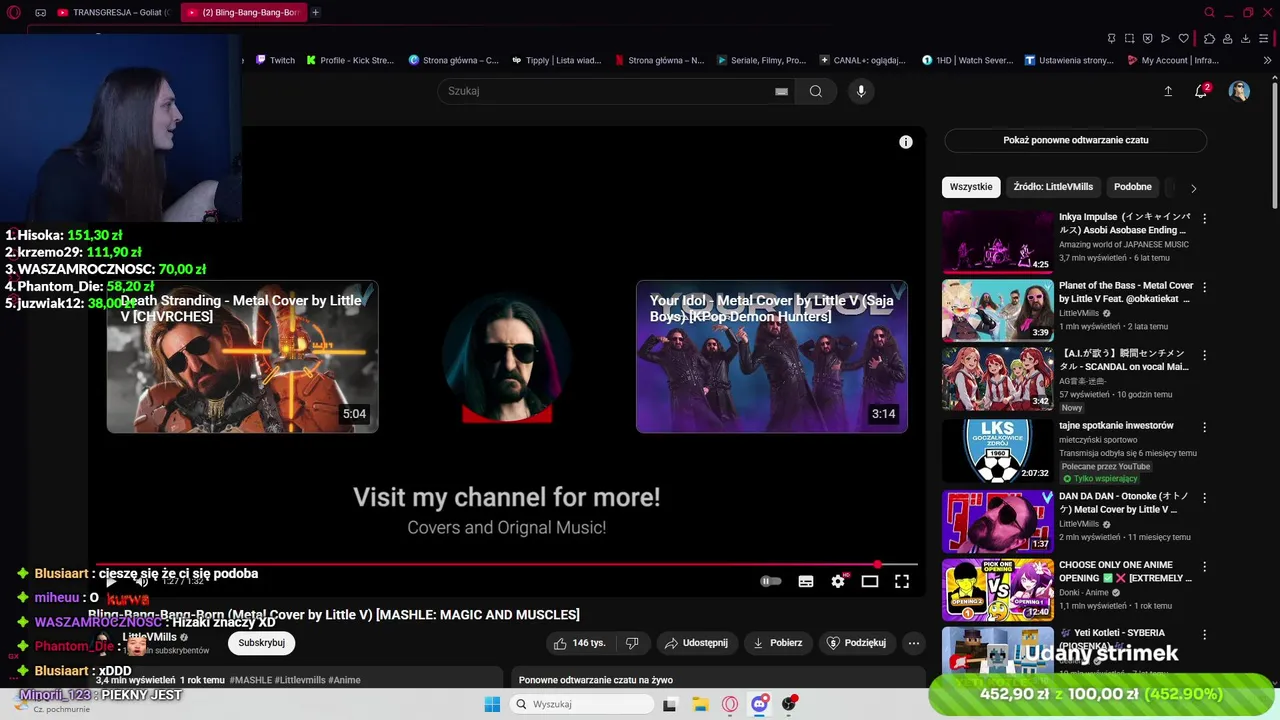Viewport: 1280px width, 720px height.
Task: Open Profile - Kick Stre... bookmark
Action: click(x=350, y=60)
